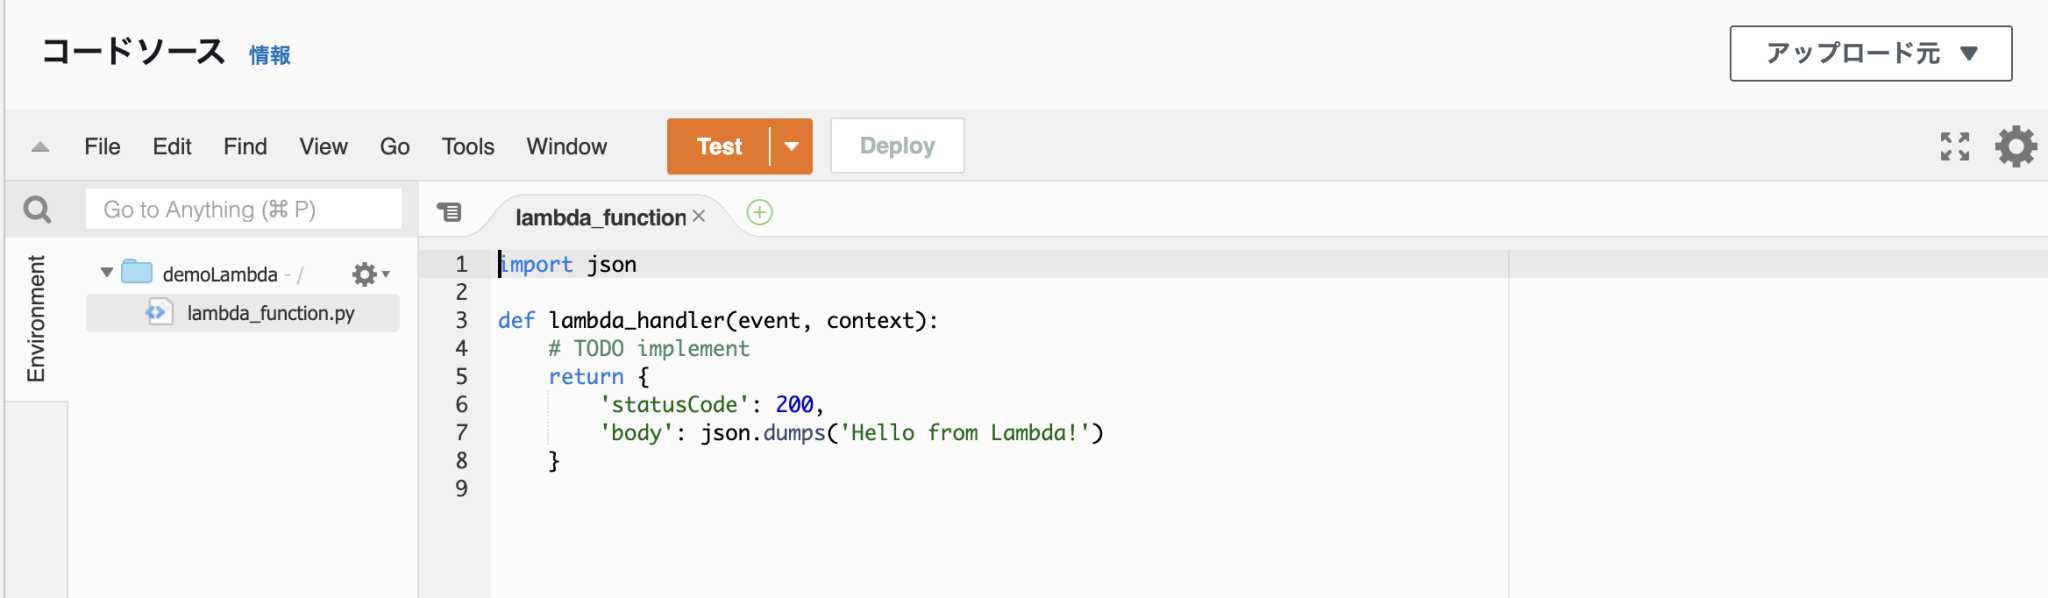Open the tab list pane icon

[450, 212]
